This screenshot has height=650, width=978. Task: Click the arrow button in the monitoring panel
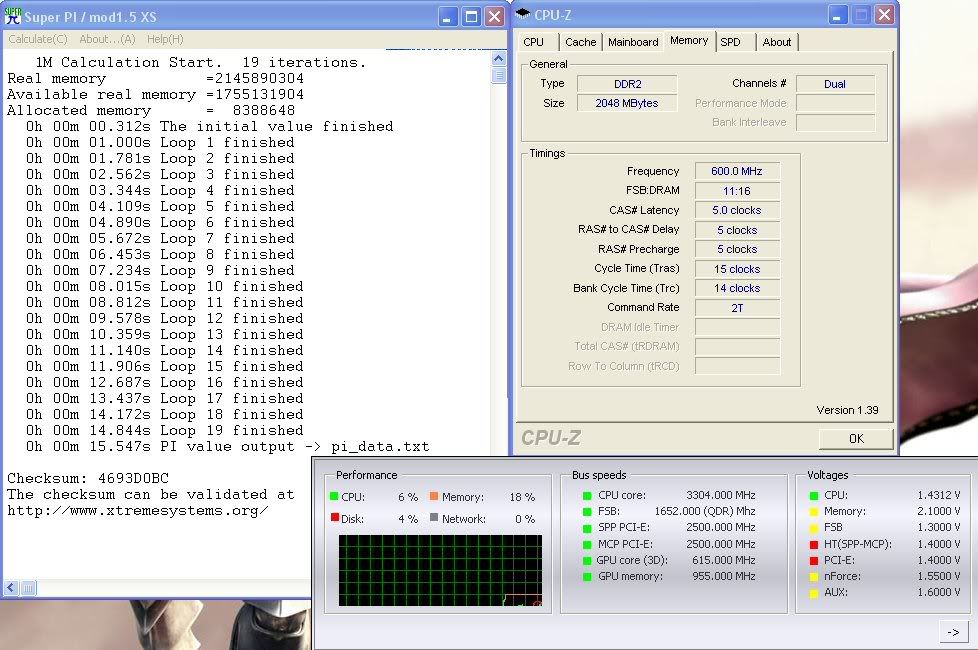(x=953, y=632)
